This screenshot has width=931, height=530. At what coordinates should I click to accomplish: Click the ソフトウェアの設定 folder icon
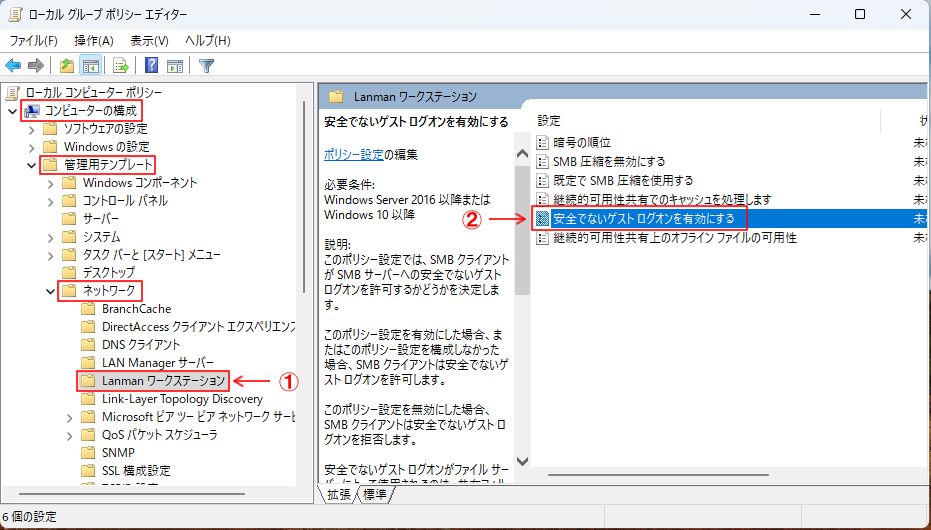click(x=50, y=129)
